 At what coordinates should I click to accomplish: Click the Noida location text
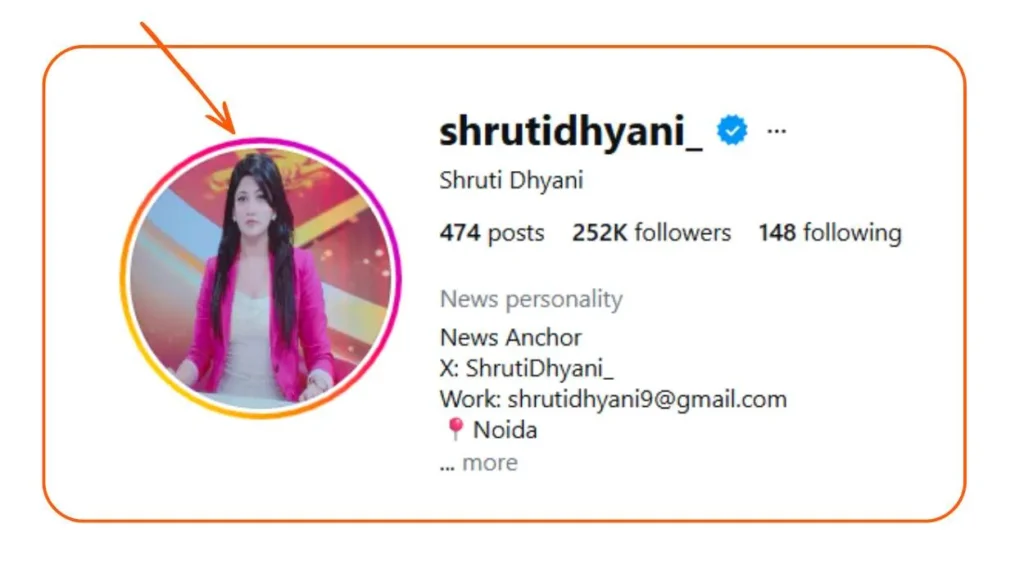coord(505,430)
